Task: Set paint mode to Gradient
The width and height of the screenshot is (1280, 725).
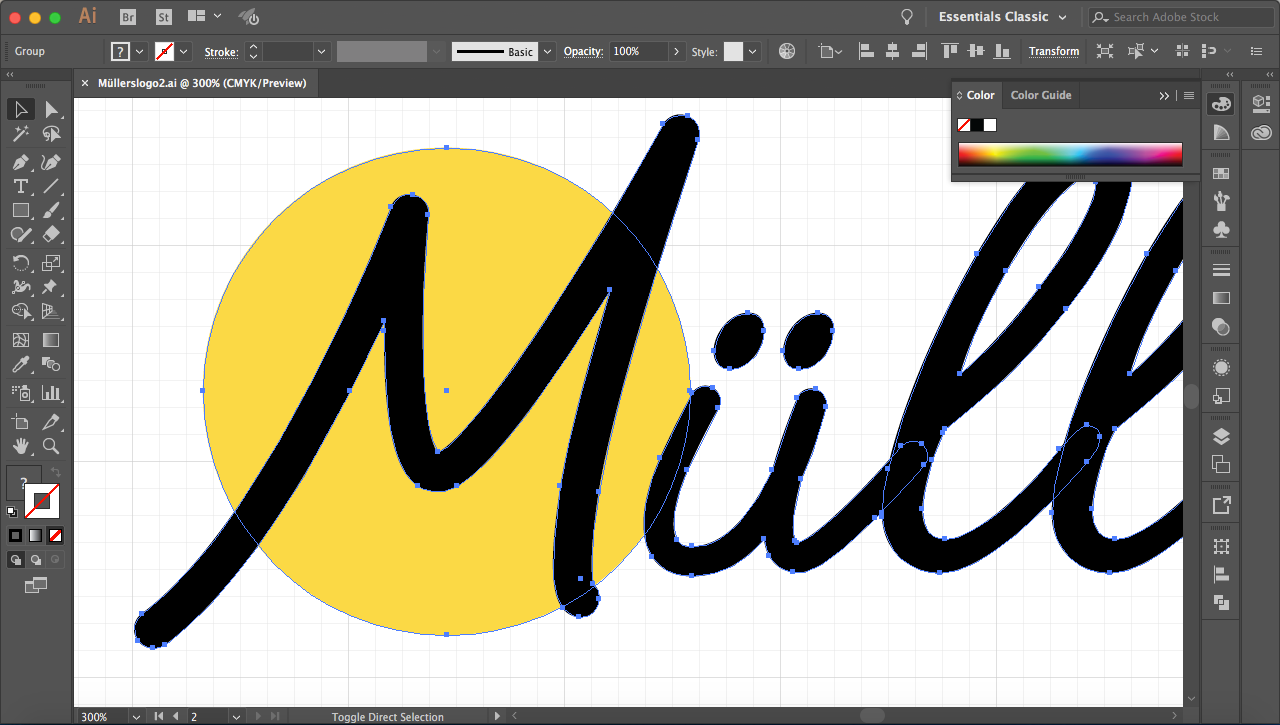Action: tap(35, 535)
